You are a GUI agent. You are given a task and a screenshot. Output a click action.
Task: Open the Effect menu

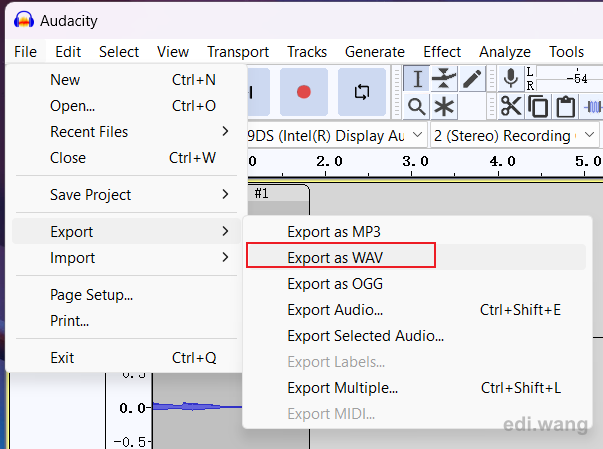tap(442, 52)
